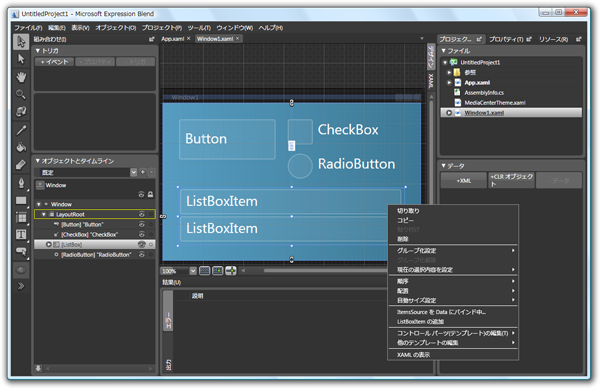
Task: Toggle visibility of all objects in Window header
Action: (x=141, y=194)
